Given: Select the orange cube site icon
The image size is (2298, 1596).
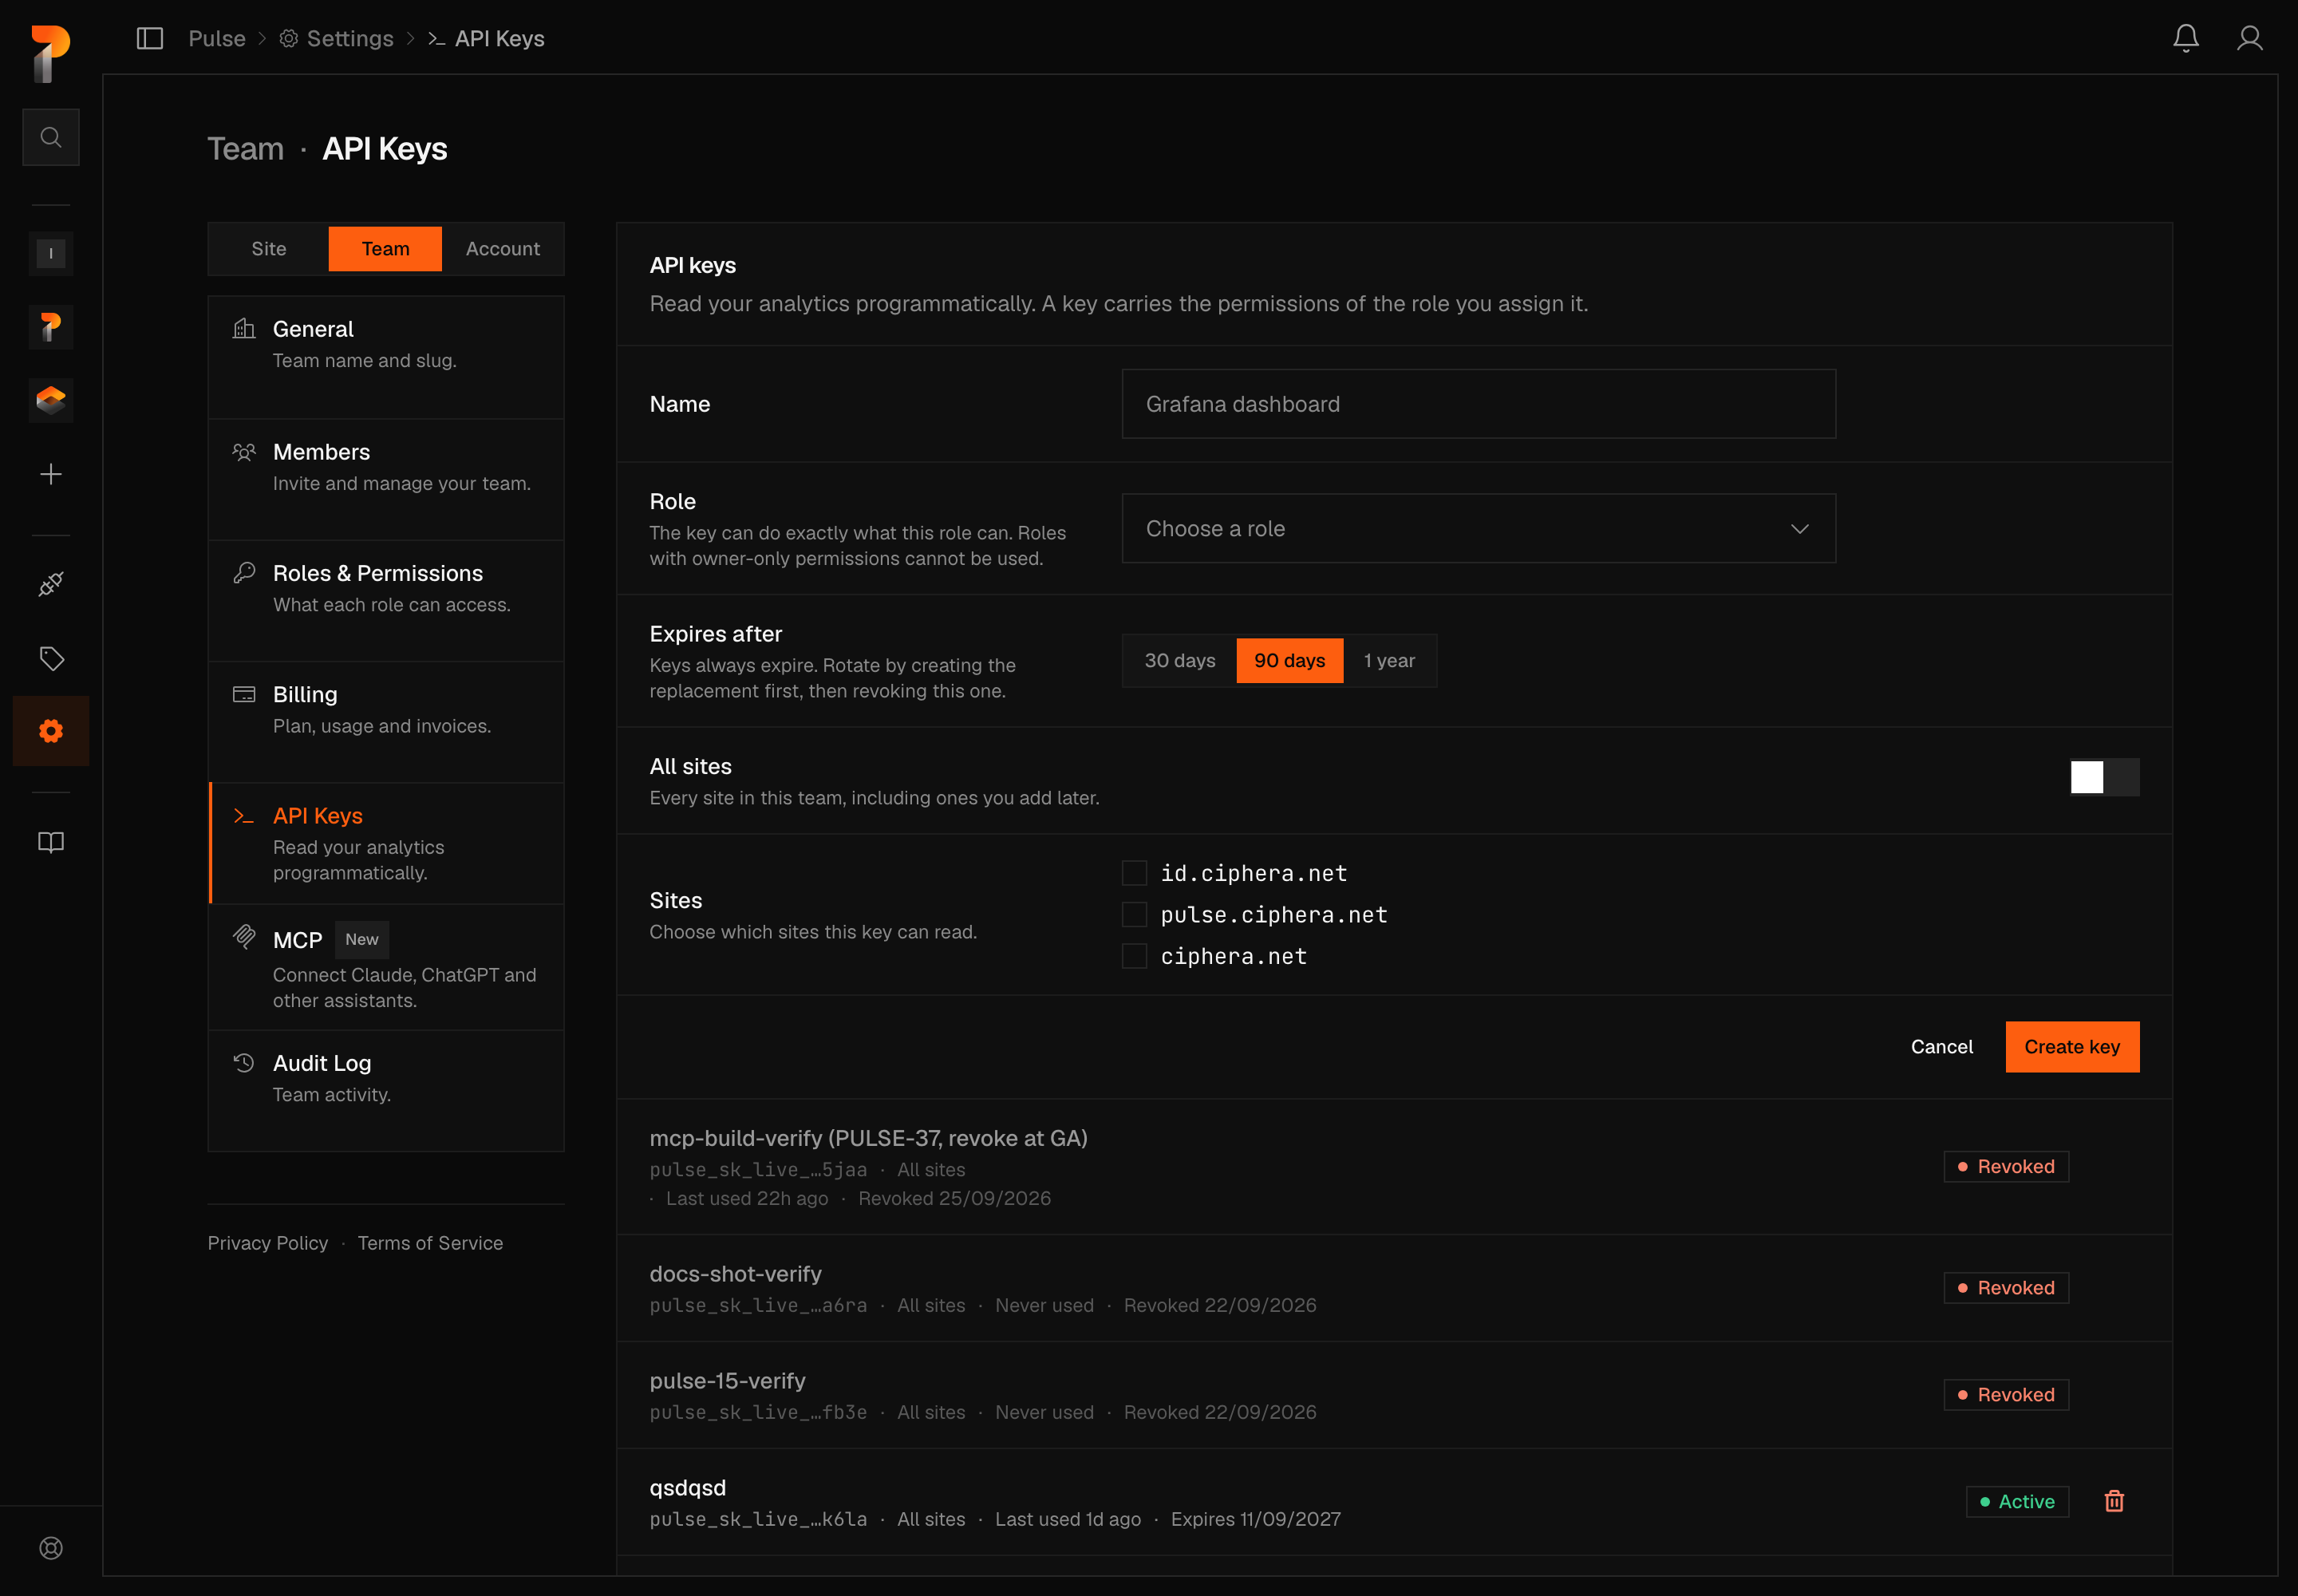Looking at the screenshot, I should click(51, 400).
